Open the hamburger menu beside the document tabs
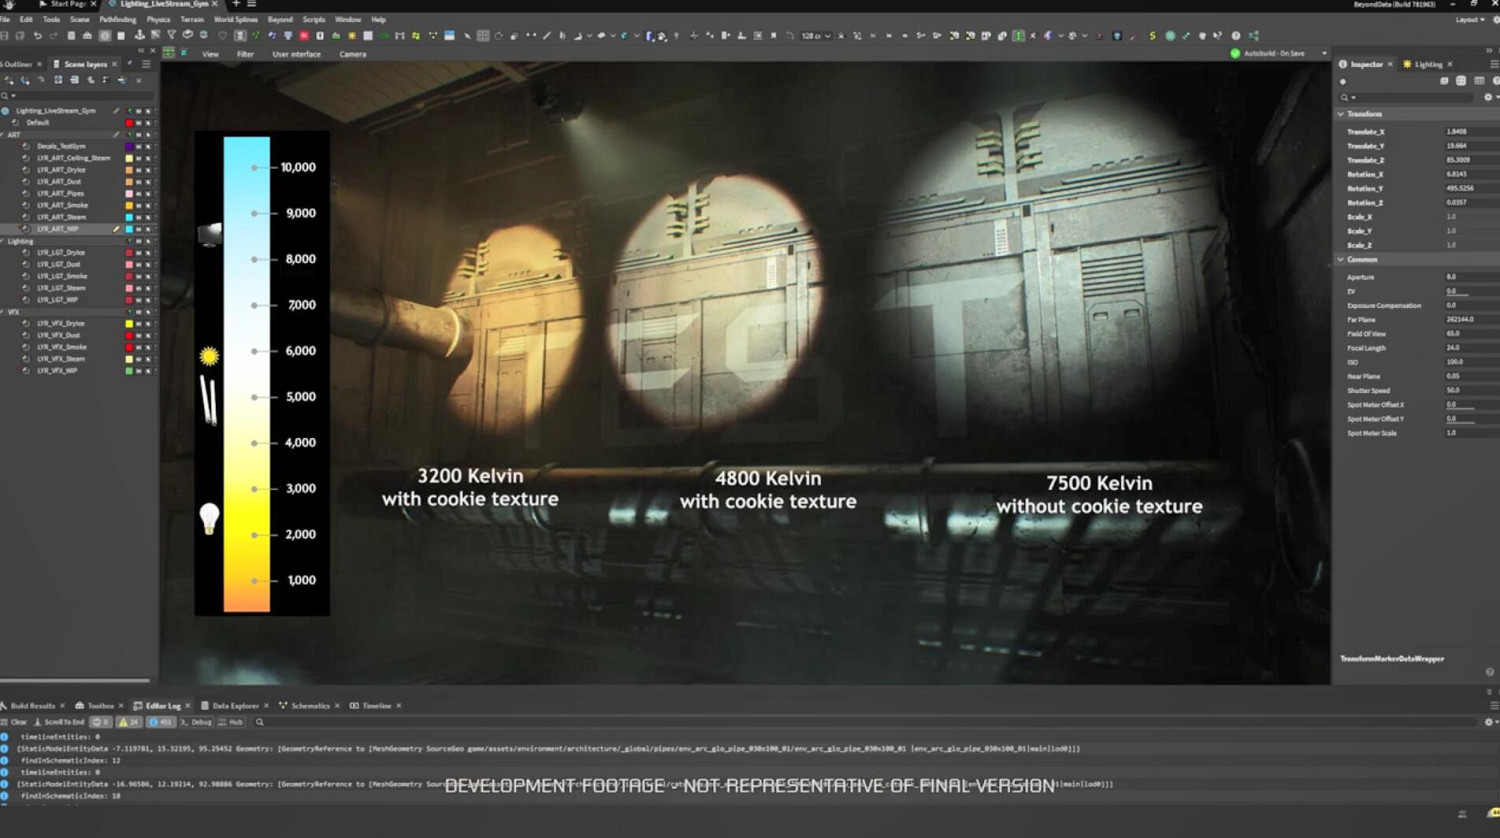 251,4
